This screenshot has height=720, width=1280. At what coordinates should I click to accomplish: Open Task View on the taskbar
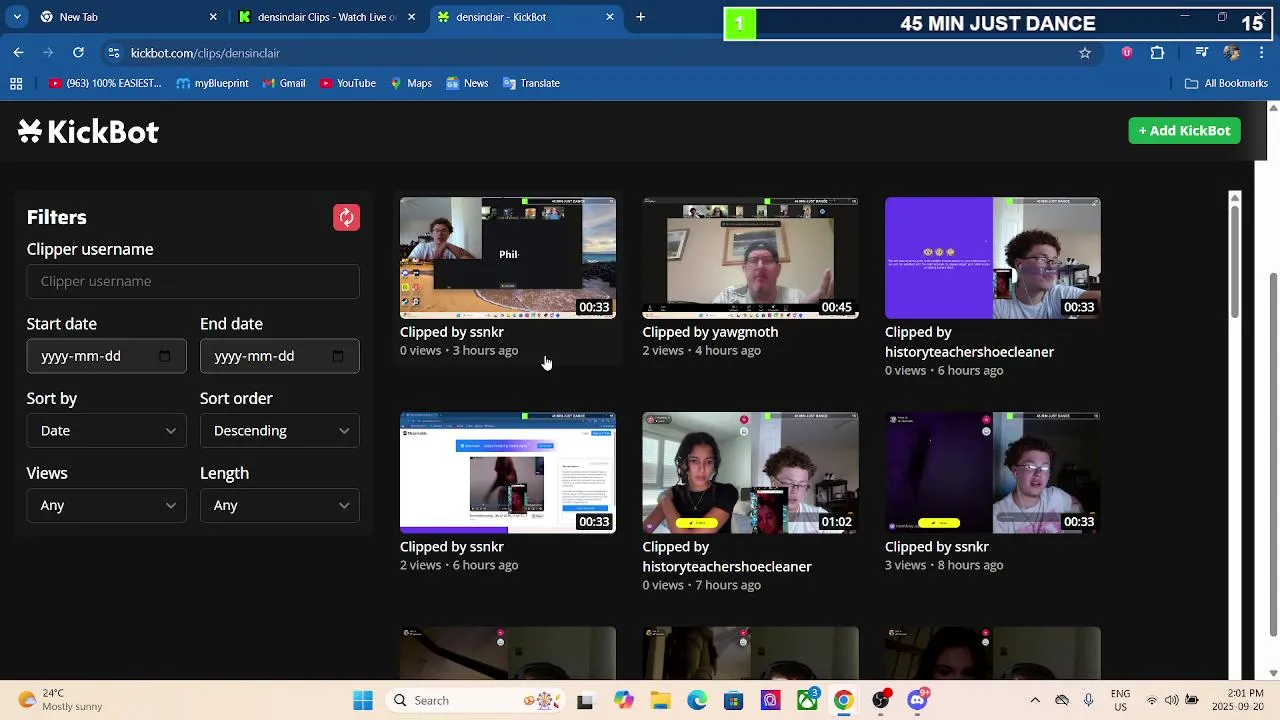point(585,700)
